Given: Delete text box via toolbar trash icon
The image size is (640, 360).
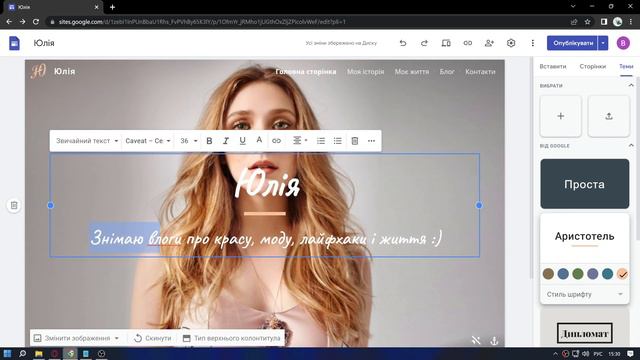Looking at the screenshot, I should tap(355, 141).
